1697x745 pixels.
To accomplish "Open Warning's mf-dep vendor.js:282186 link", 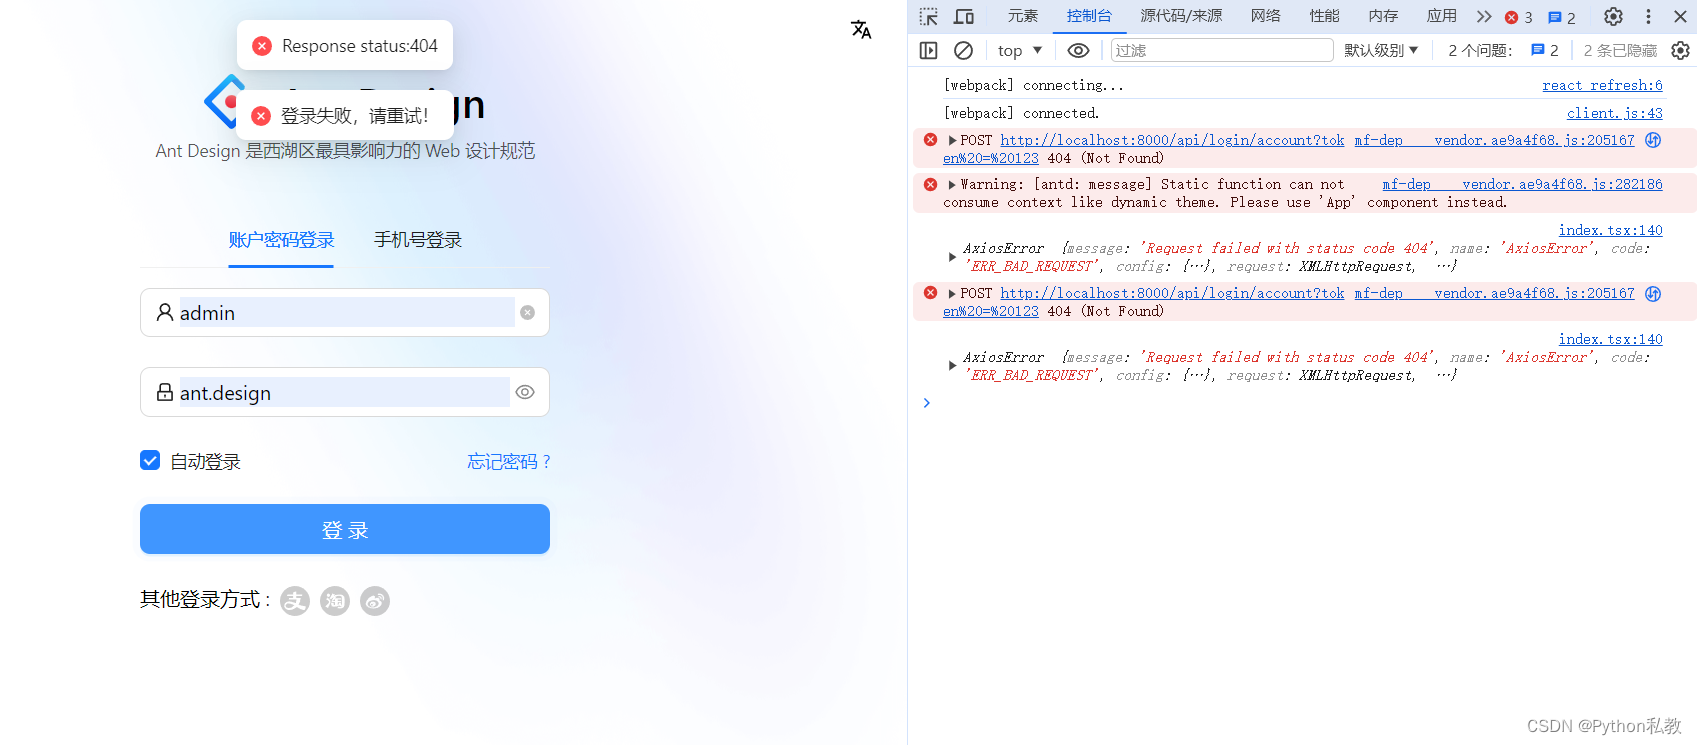I will pyautogui.click(x=1522, y=185).
